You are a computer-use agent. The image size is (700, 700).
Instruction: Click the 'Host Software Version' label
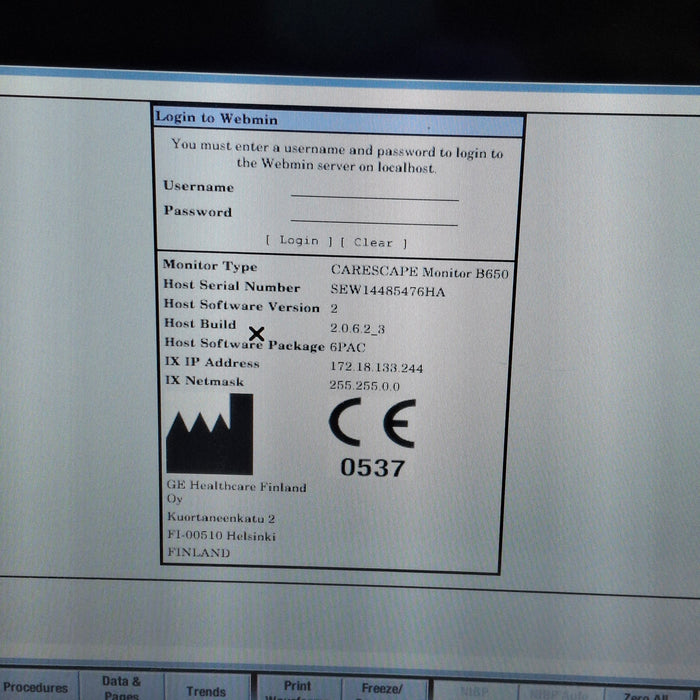242,306
